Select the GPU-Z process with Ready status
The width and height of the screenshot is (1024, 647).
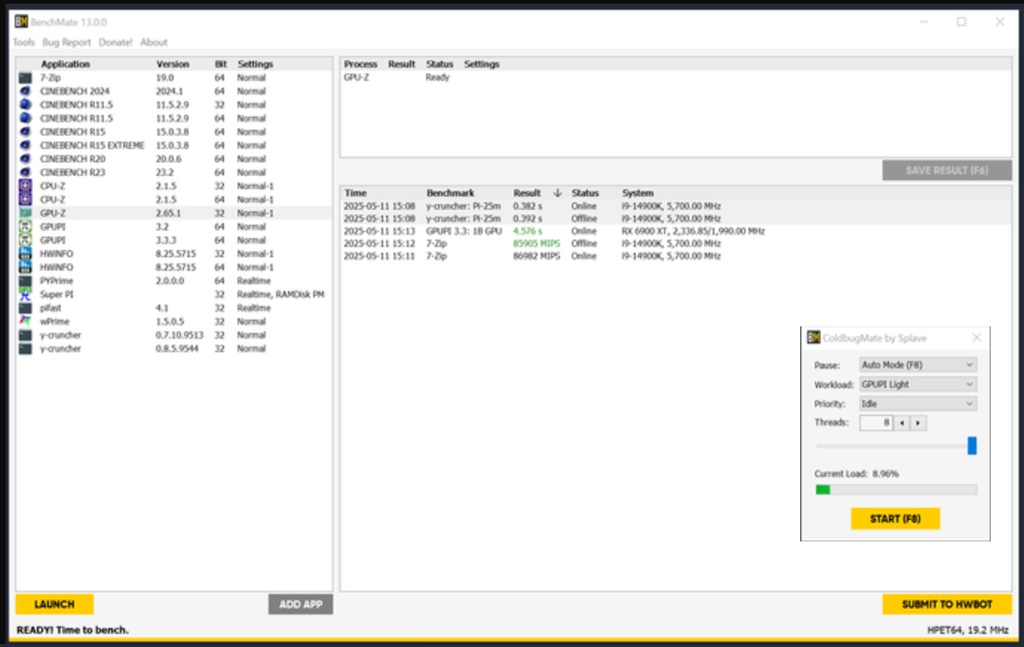click(x=676, y=77)
